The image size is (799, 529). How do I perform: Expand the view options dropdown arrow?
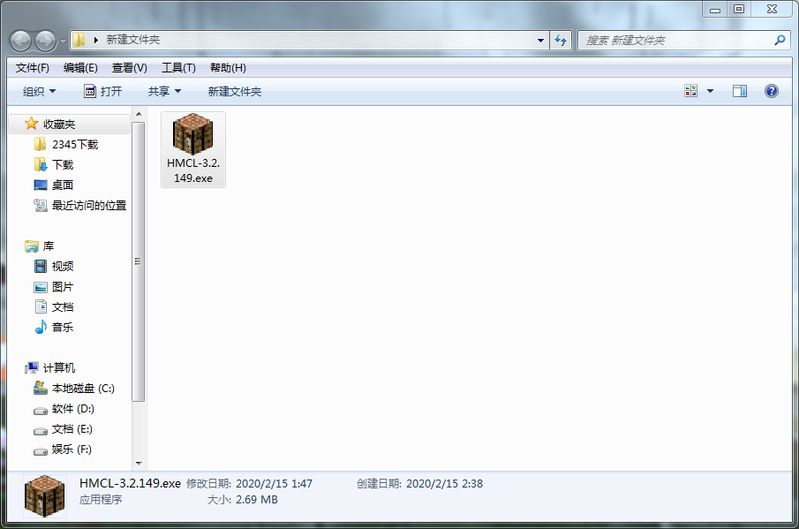click(710, 91)
